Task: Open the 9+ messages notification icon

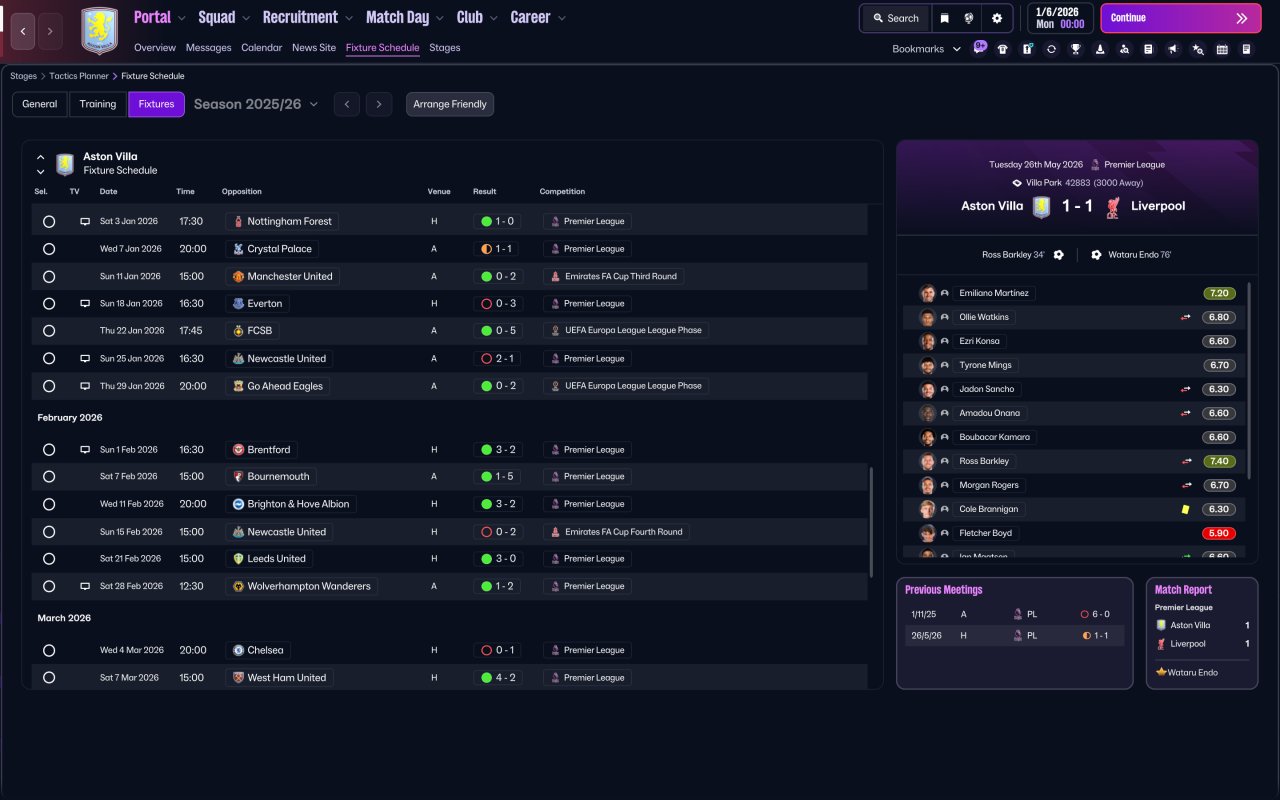Action: pyautogui.click(x=980, y=47)
